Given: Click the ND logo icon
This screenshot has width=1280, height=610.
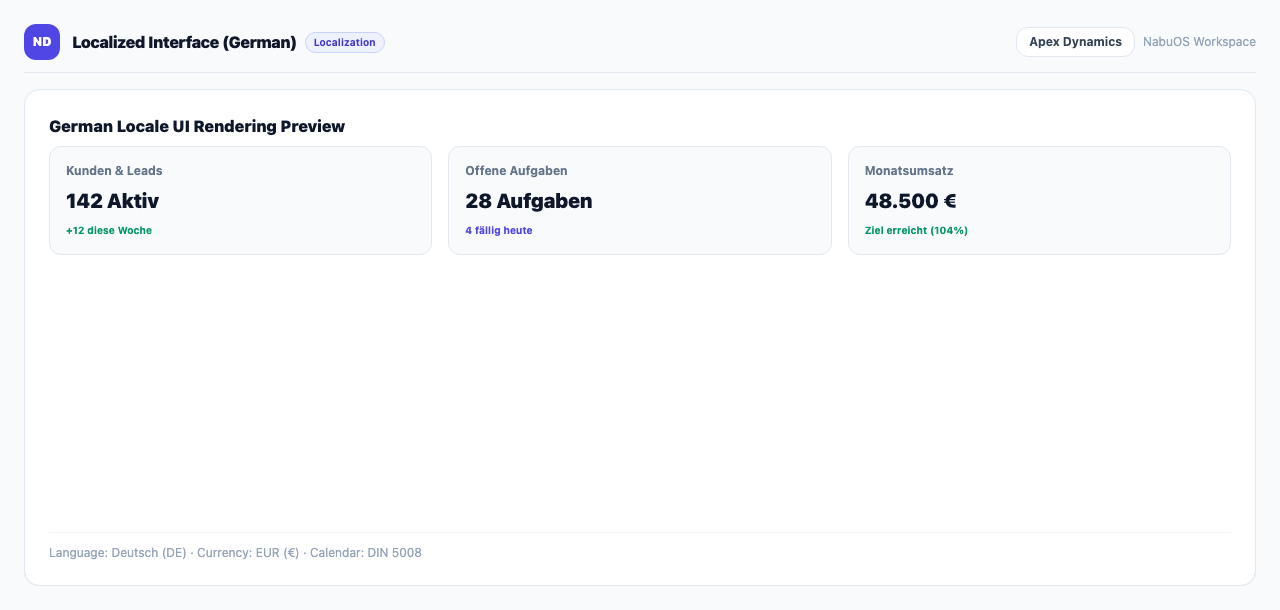Looking at the screenshot, I should [x=42, y=42].
